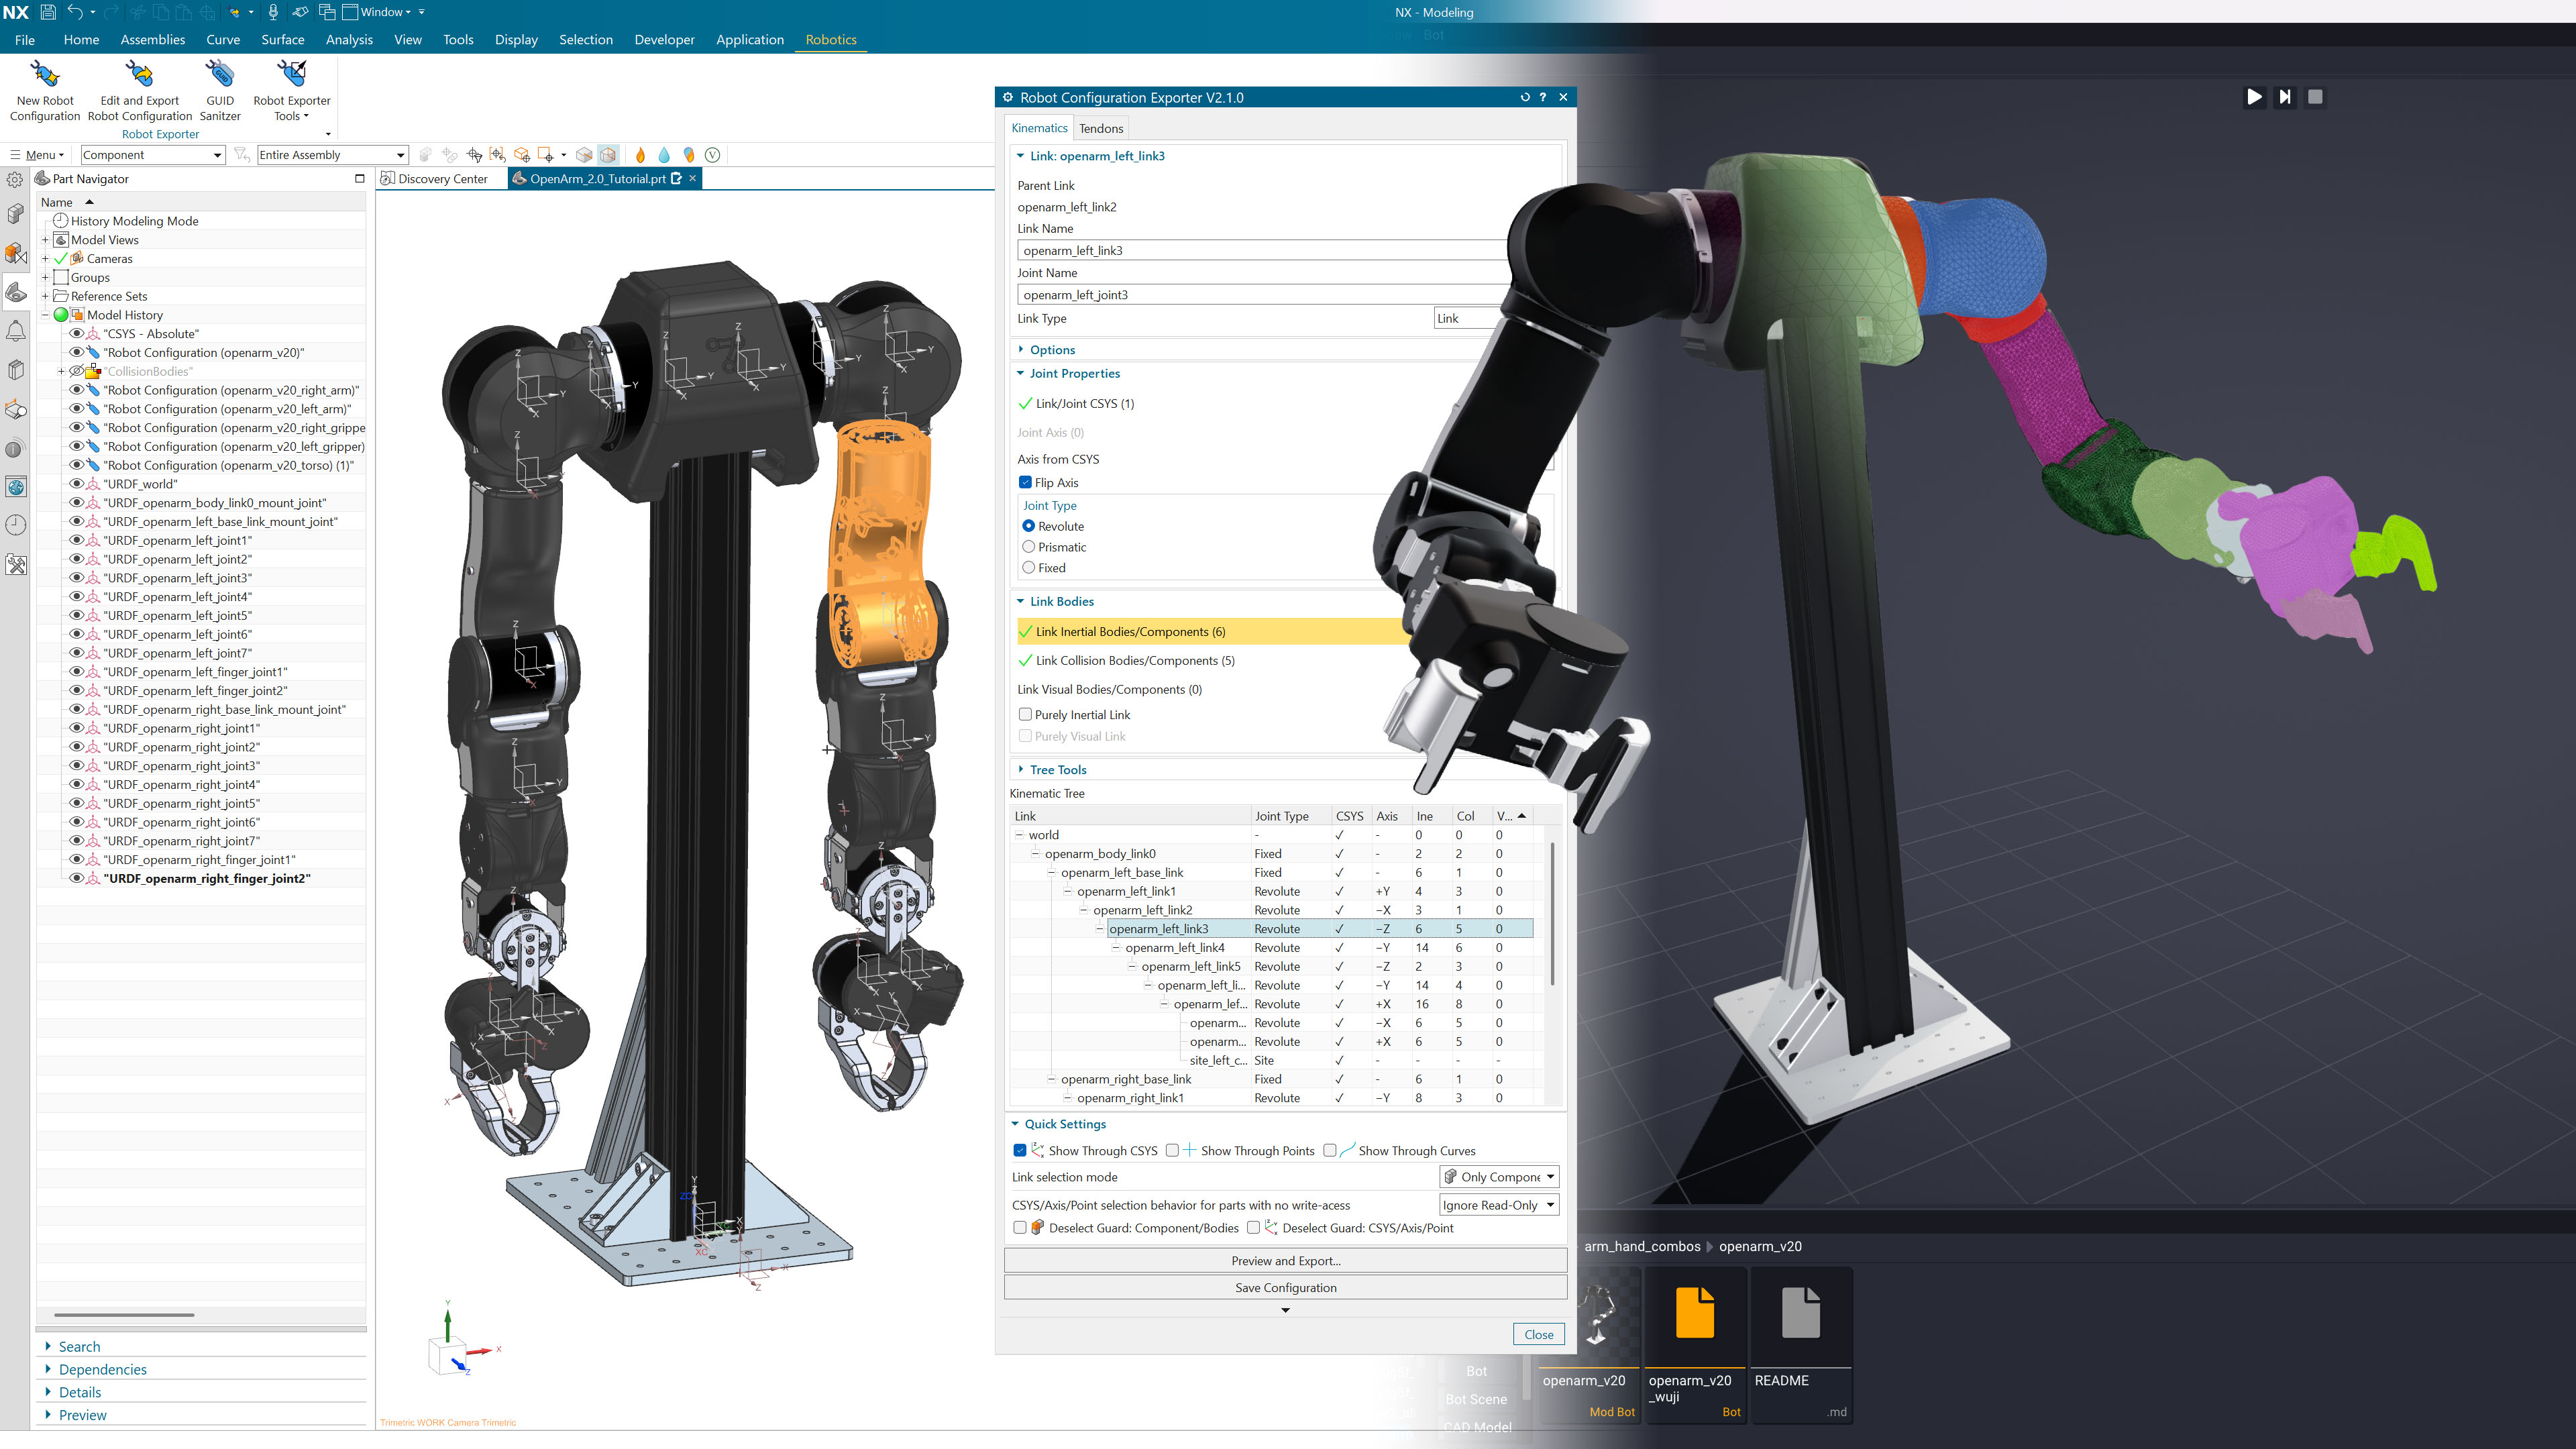Click the gear settings icon above the resource bar
The image size is (2576, 1449).
(x=15, y=180)
